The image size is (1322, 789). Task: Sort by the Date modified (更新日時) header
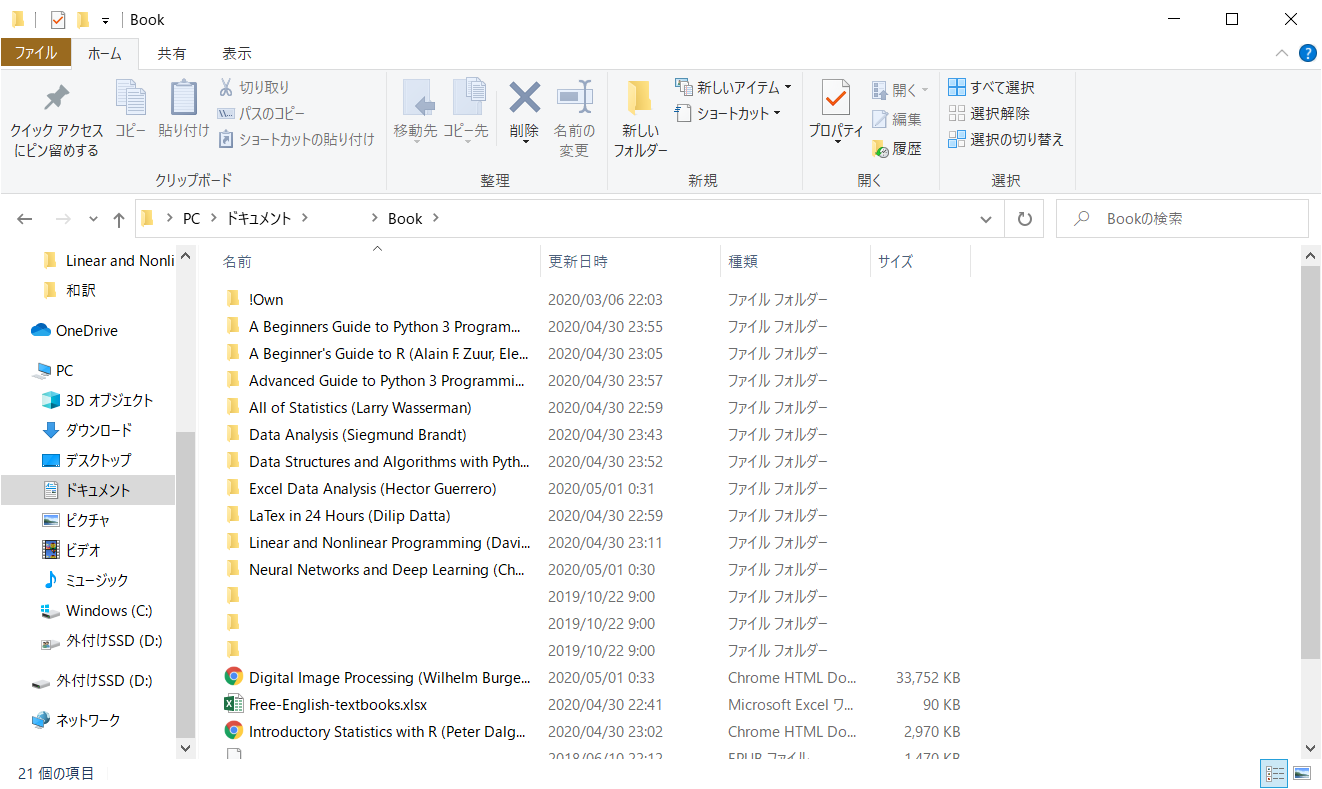(x=578, y=261)
